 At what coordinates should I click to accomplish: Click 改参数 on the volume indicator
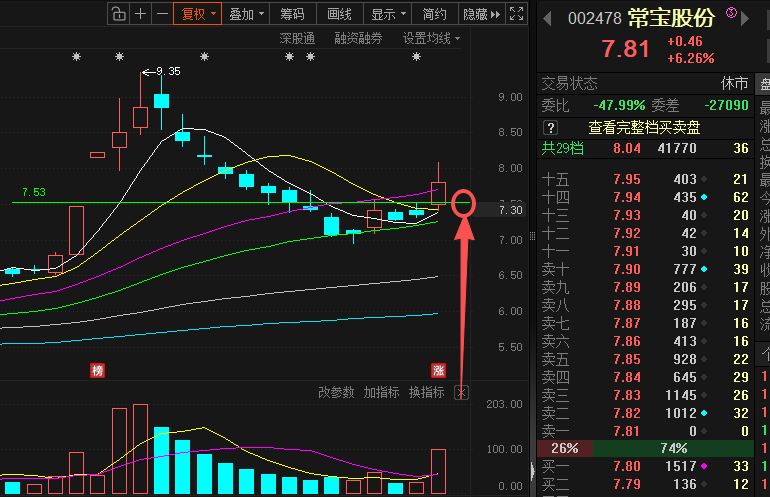tap(336, 392)
